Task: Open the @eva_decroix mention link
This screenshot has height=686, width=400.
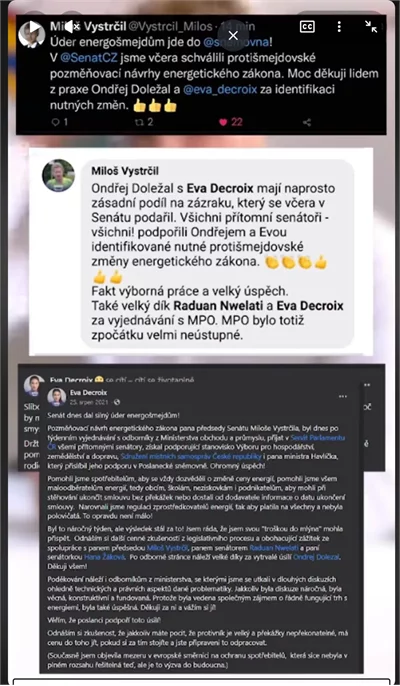Action: tap(220, 90)
